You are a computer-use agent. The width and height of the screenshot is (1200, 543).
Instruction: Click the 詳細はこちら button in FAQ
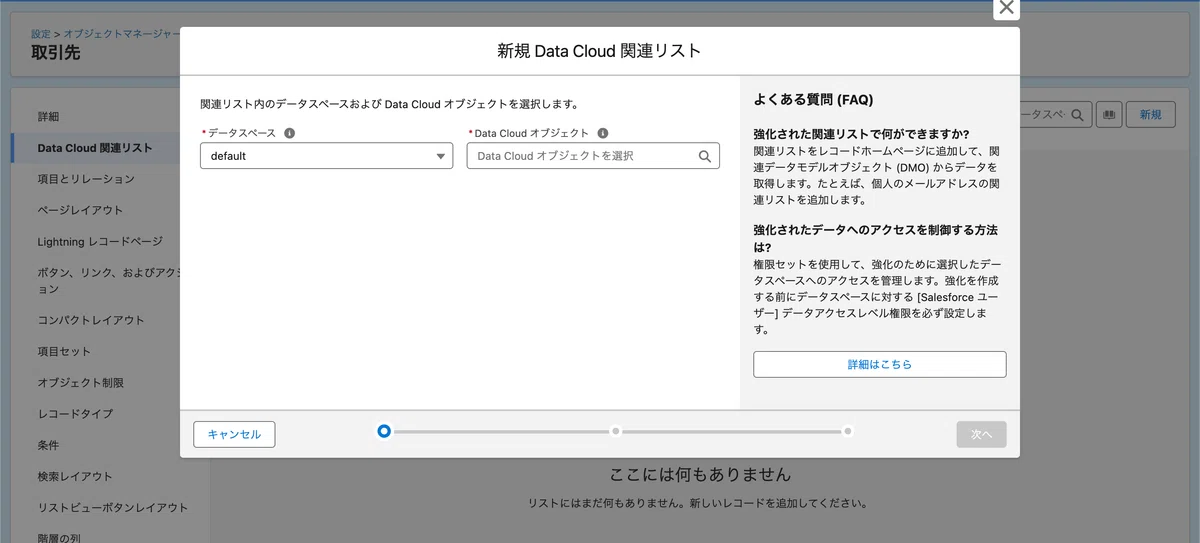coord(880,364)
